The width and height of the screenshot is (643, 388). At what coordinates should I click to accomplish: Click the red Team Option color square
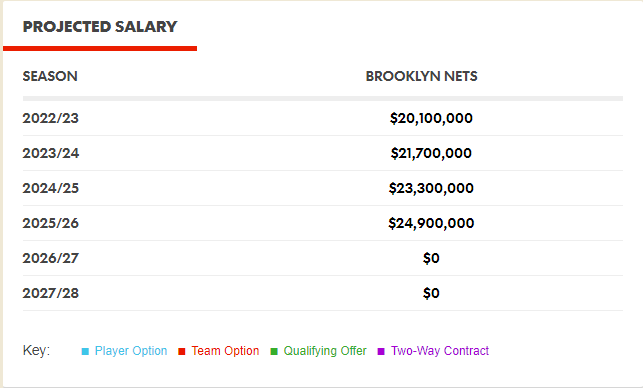click(x=182, y=351)
